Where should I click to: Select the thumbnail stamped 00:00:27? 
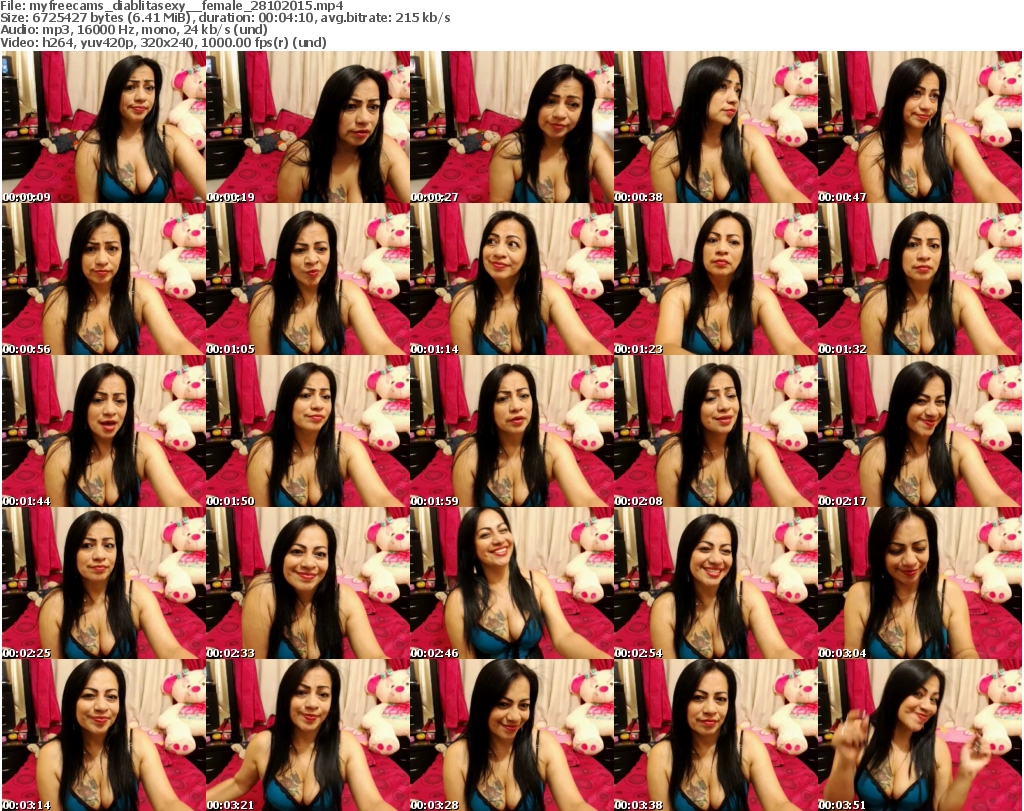(x=511, y=127)
